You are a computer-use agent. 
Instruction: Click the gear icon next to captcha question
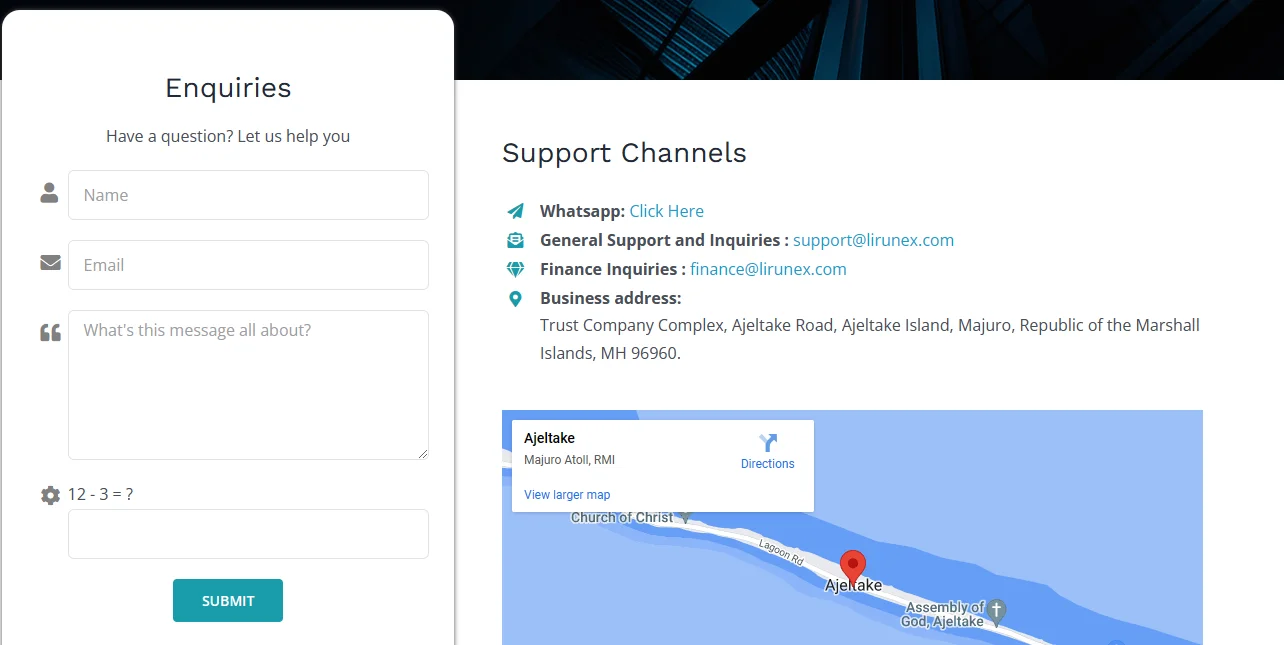coord(50,495)
